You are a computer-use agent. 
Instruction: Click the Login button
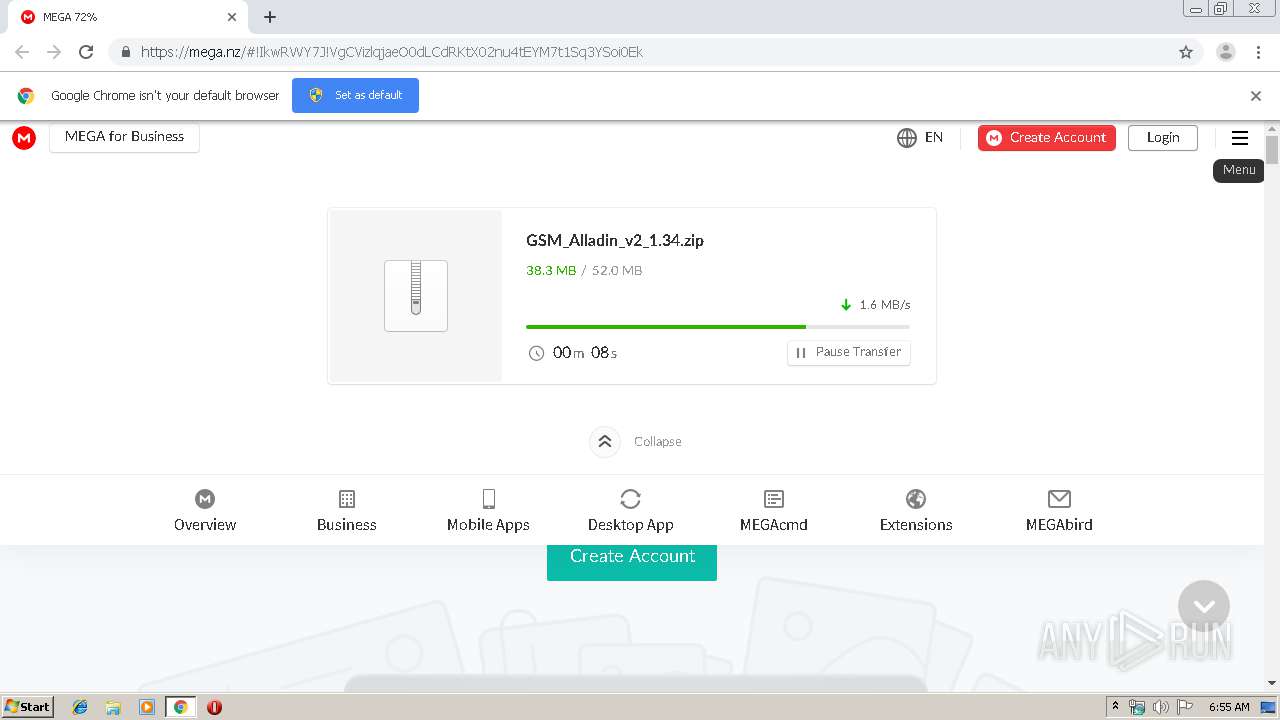tap(1163, 138)
